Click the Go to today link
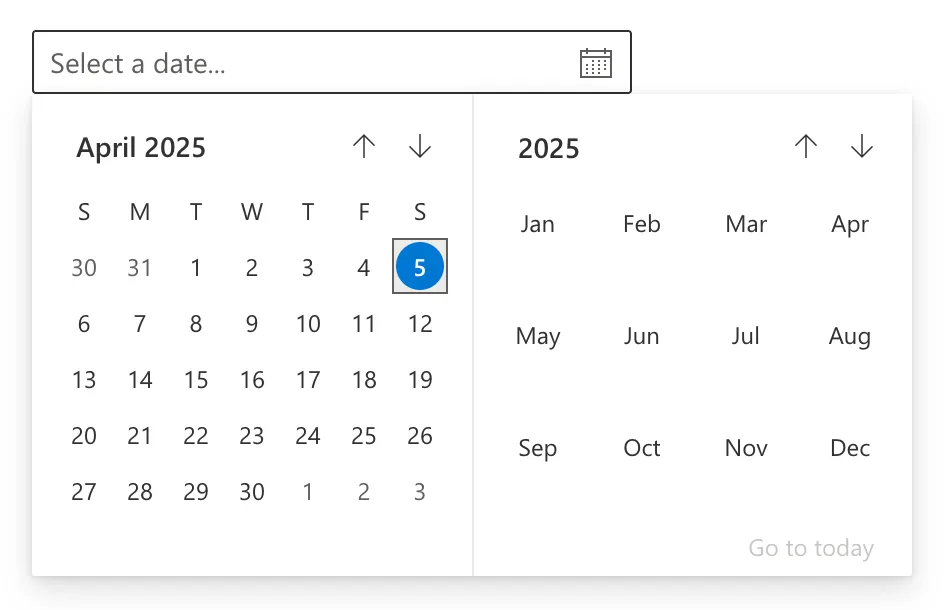Image resolution: width=946 pixels, height=610 pixels. pos(811,548)
